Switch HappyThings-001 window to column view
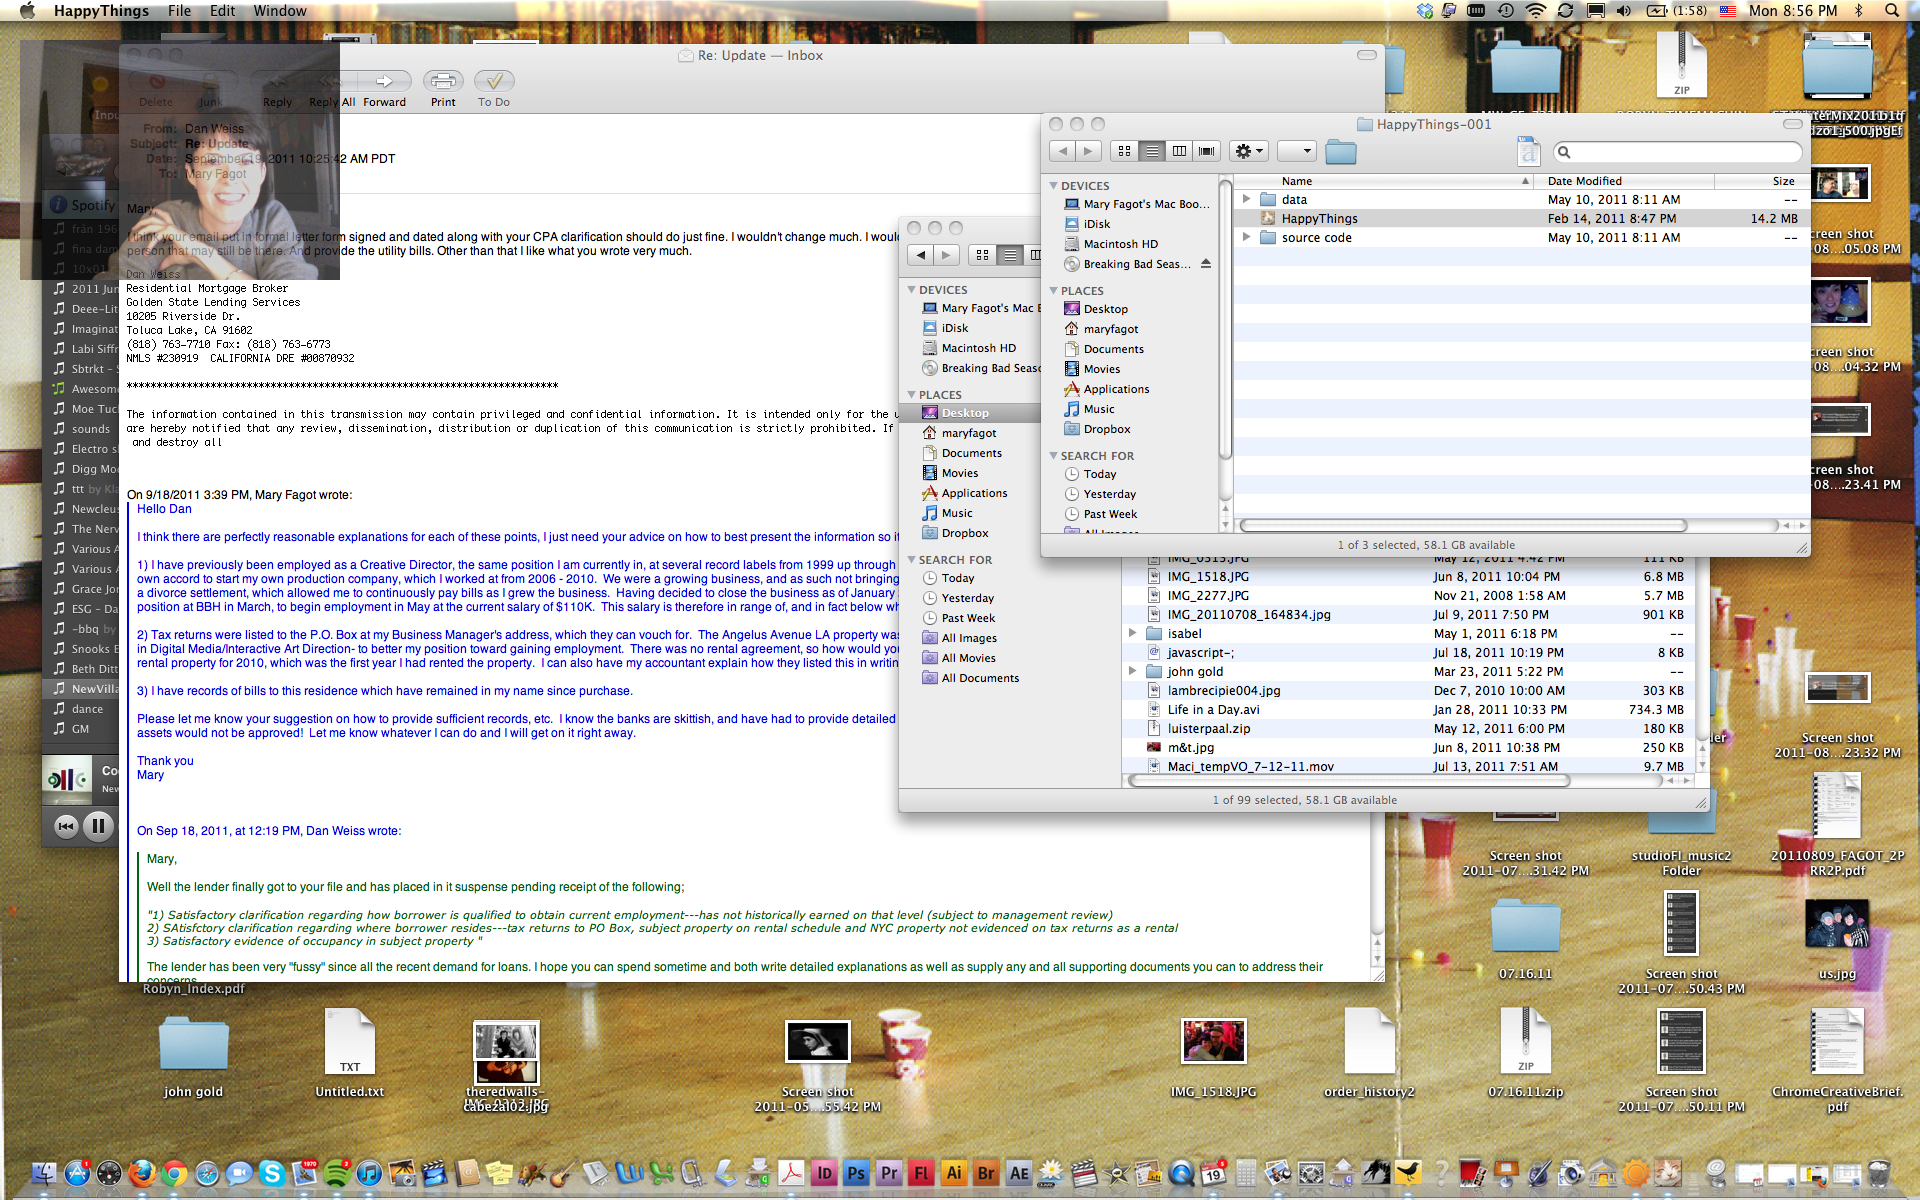1920x1200 pixels. [x=1179, y=151]
